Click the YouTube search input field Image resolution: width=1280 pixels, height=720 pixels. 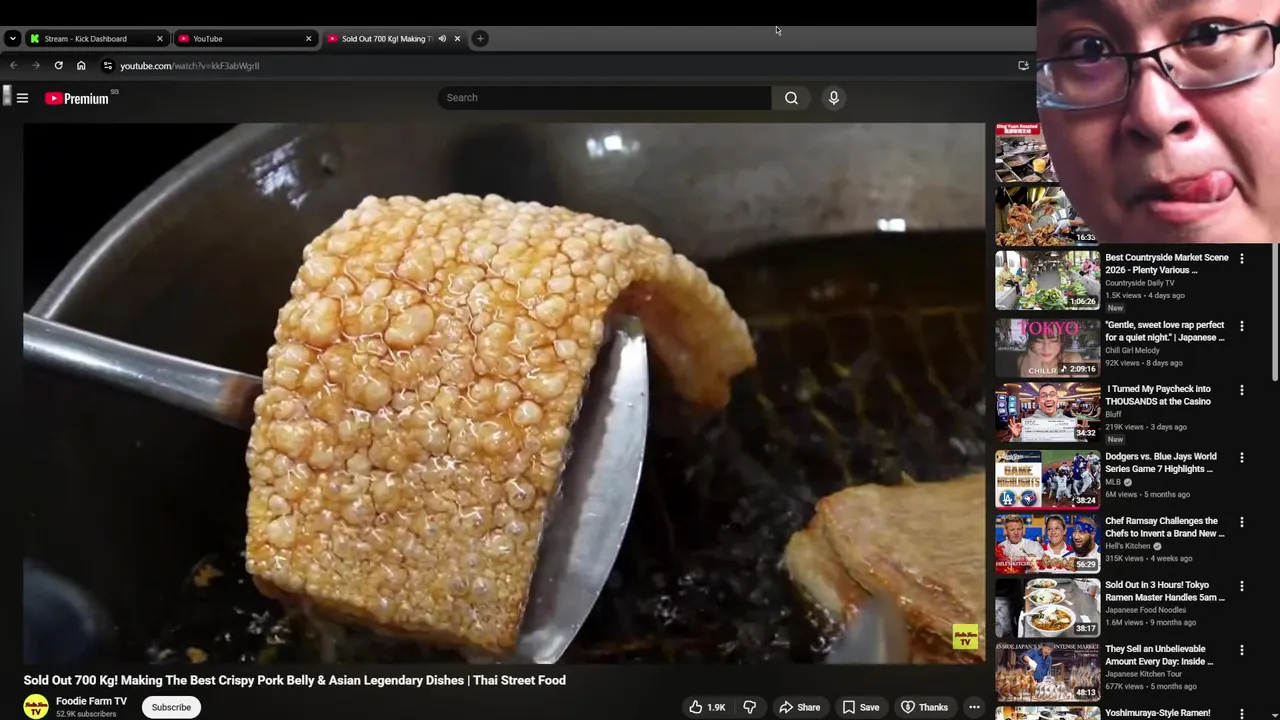coord(604,98)
